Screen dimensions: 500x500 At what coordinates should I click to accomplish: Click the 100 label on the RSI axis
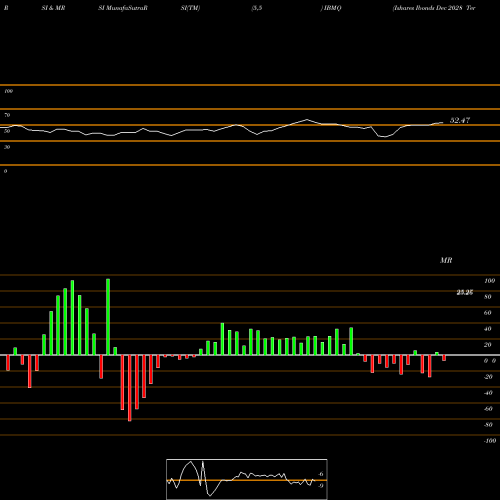(x=8, y=91)
